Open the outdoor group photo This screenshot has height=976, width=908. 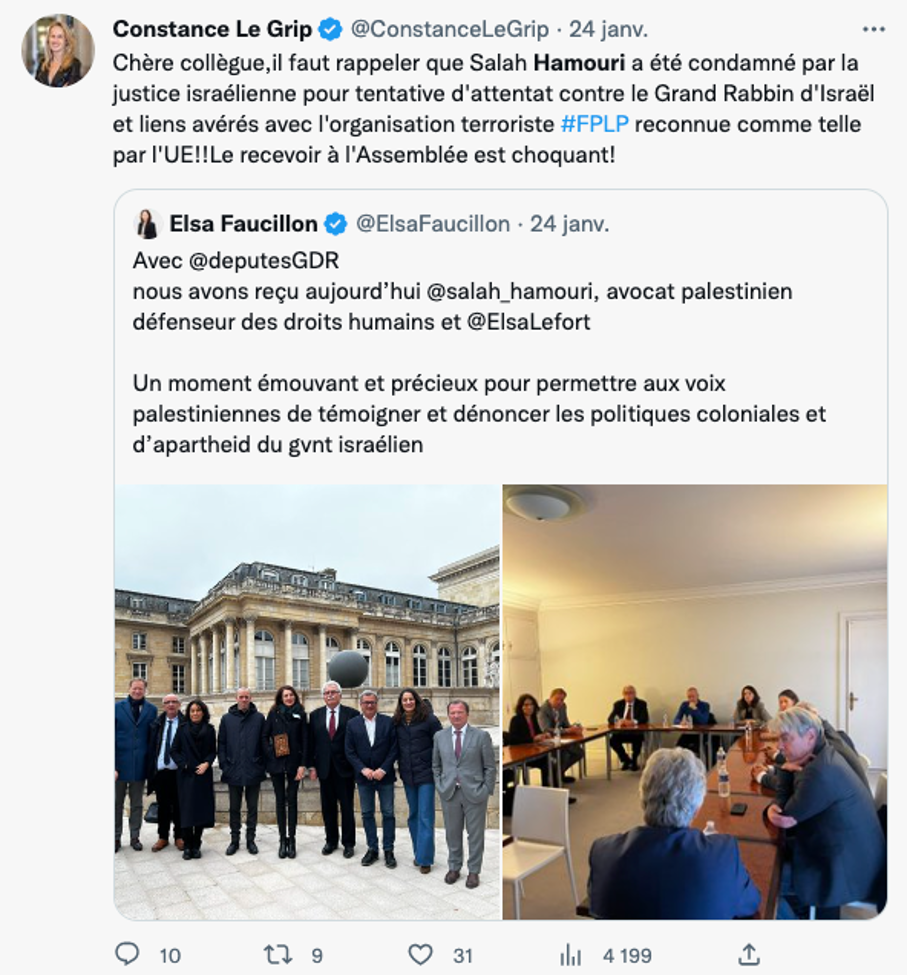(307, 702)
